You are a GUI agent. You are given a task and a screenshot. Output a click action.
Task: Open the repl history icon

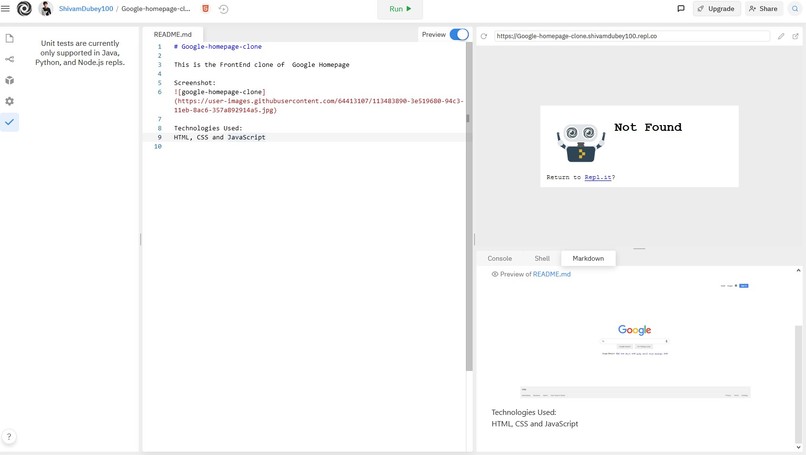coord(223,9)
